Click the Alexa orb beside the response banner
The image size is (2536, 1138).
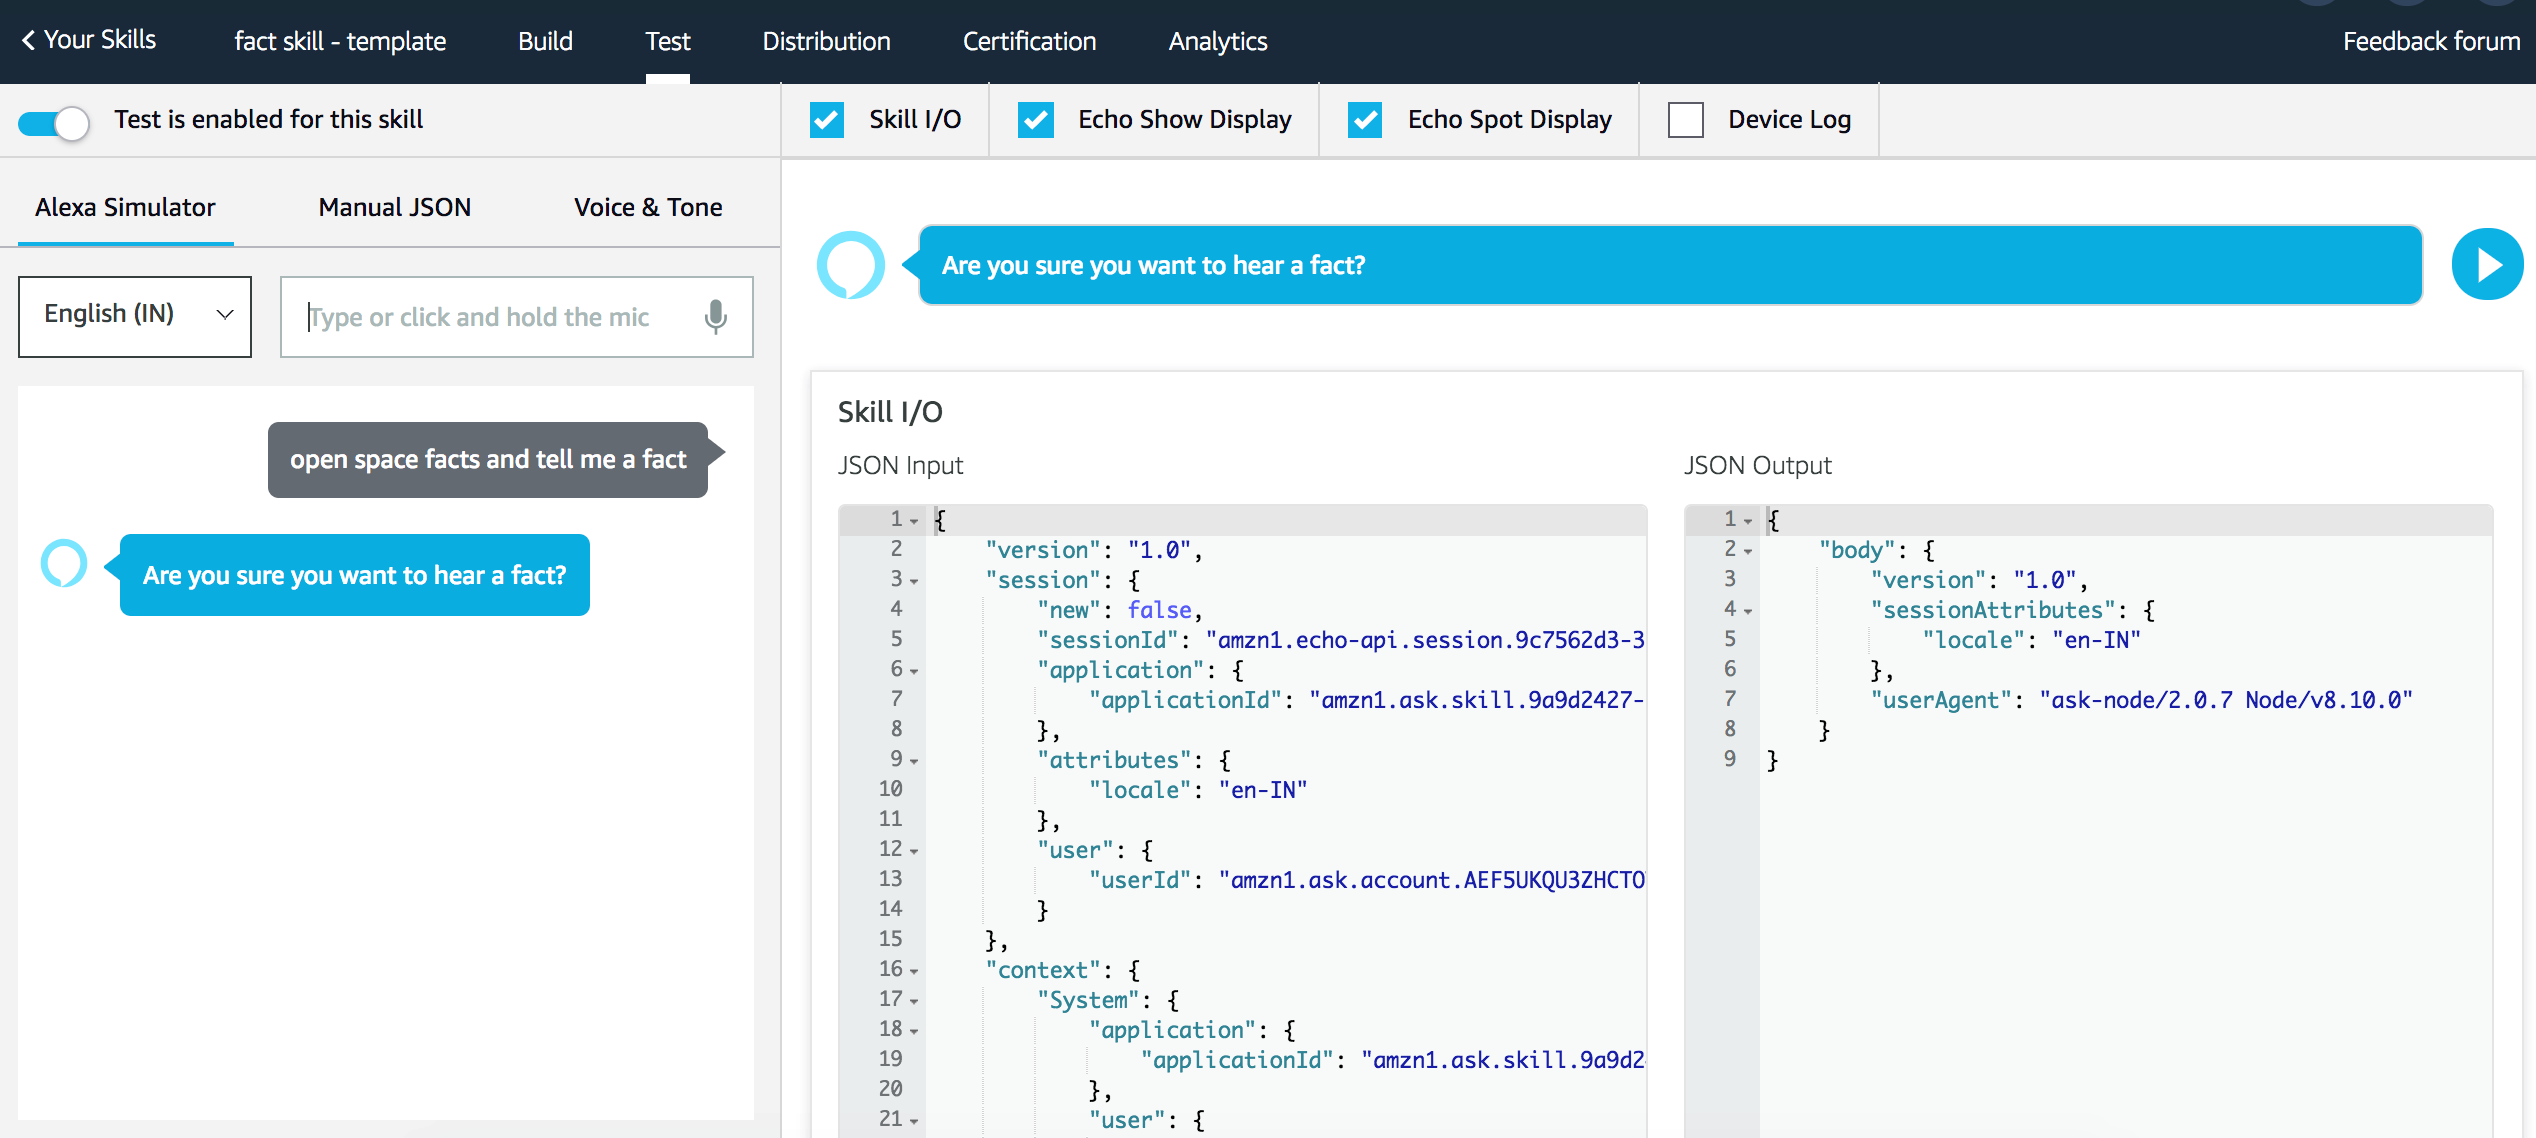851,265
